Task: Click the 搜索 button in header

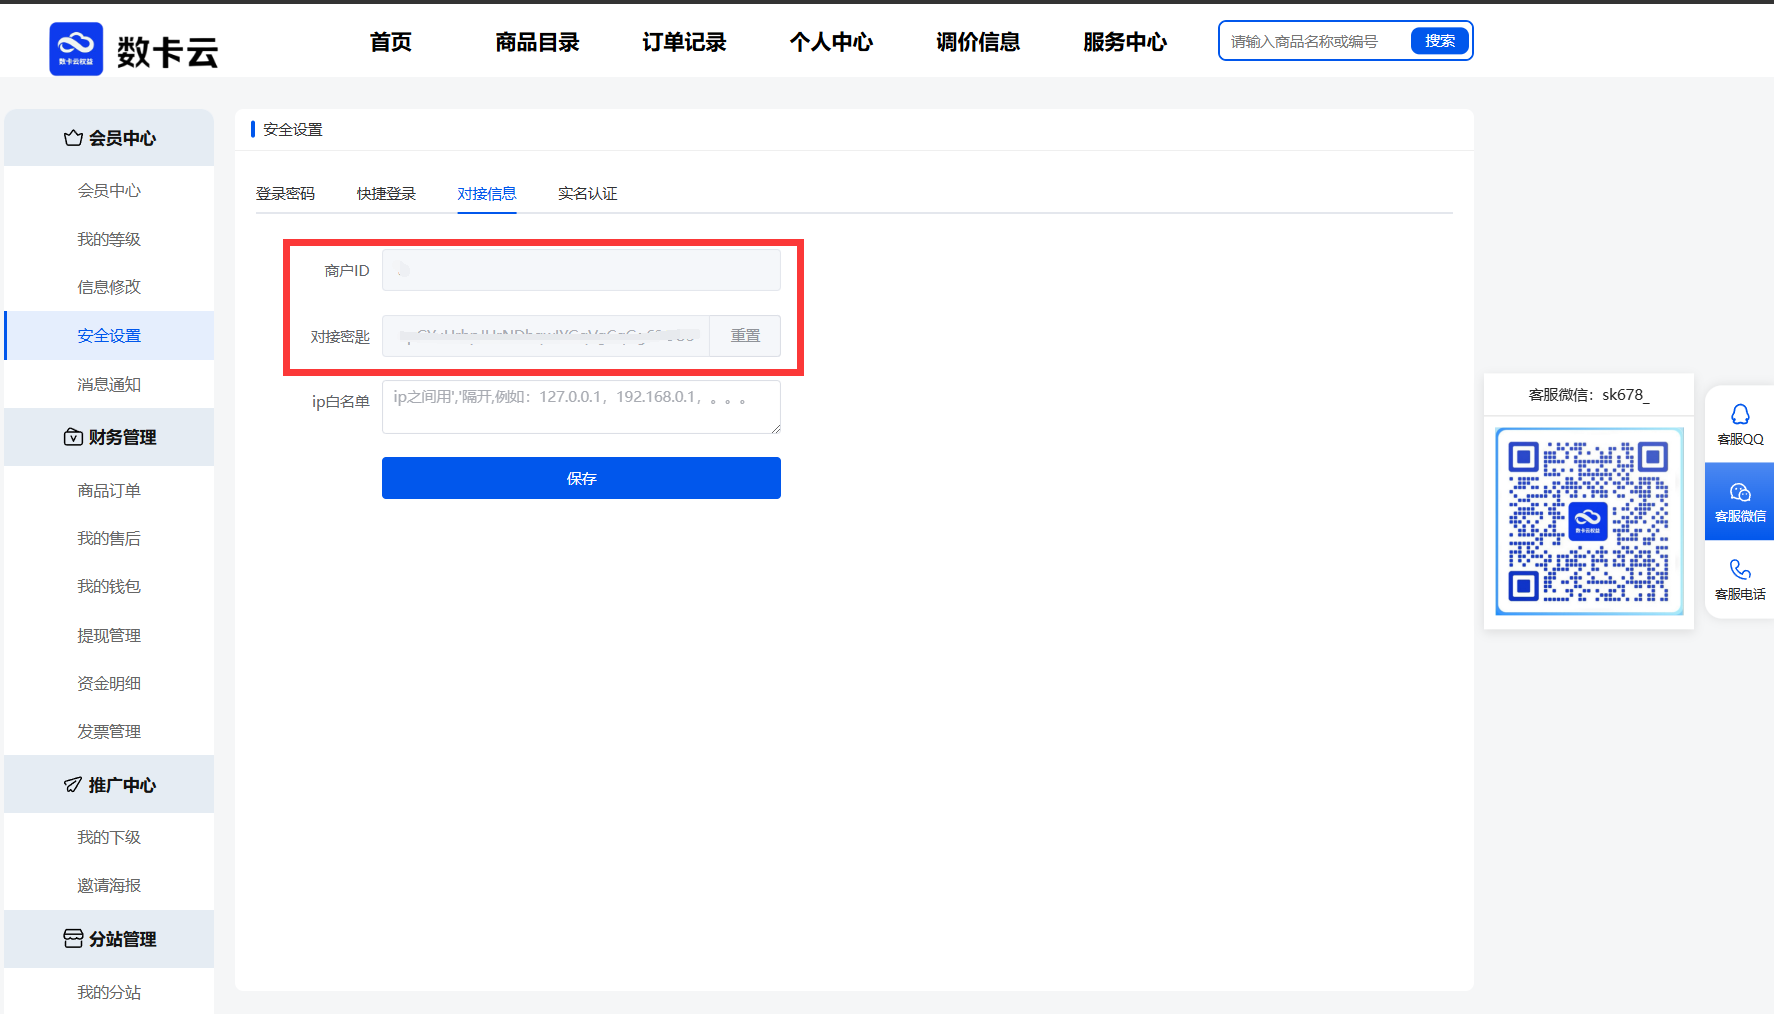Action: tap(1439, 41)
